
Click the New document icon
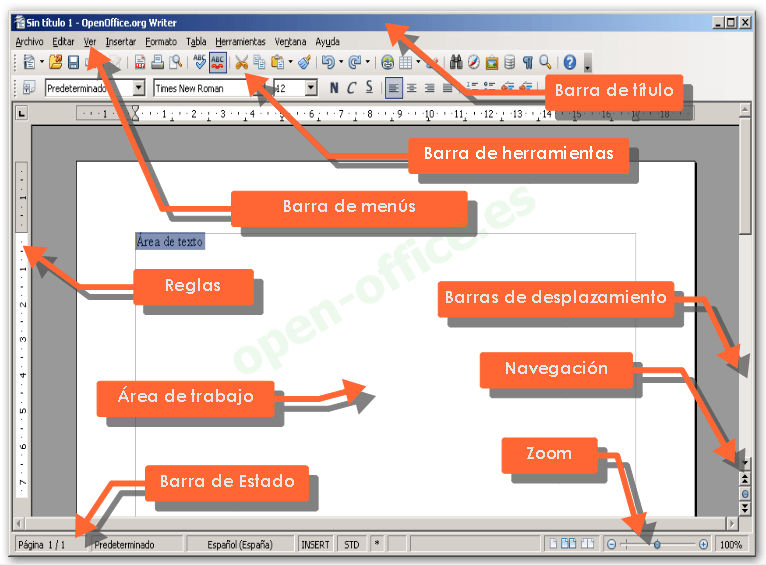pos(29,62)
